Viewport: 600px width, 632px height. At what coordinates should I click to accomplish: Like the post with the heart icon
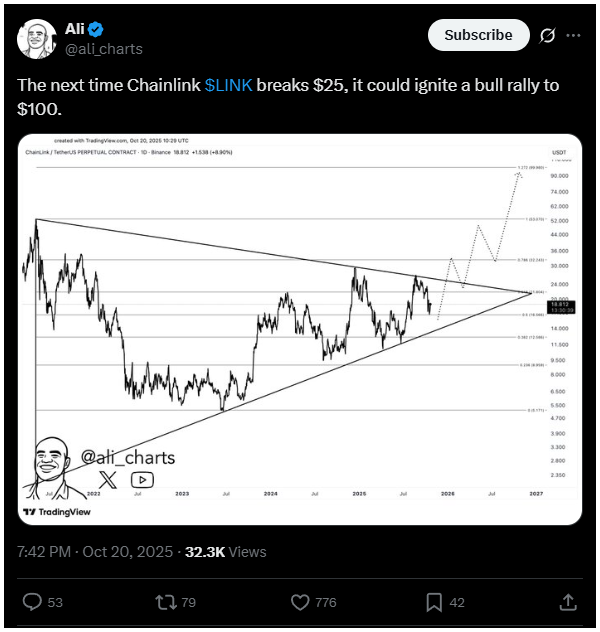300,602
